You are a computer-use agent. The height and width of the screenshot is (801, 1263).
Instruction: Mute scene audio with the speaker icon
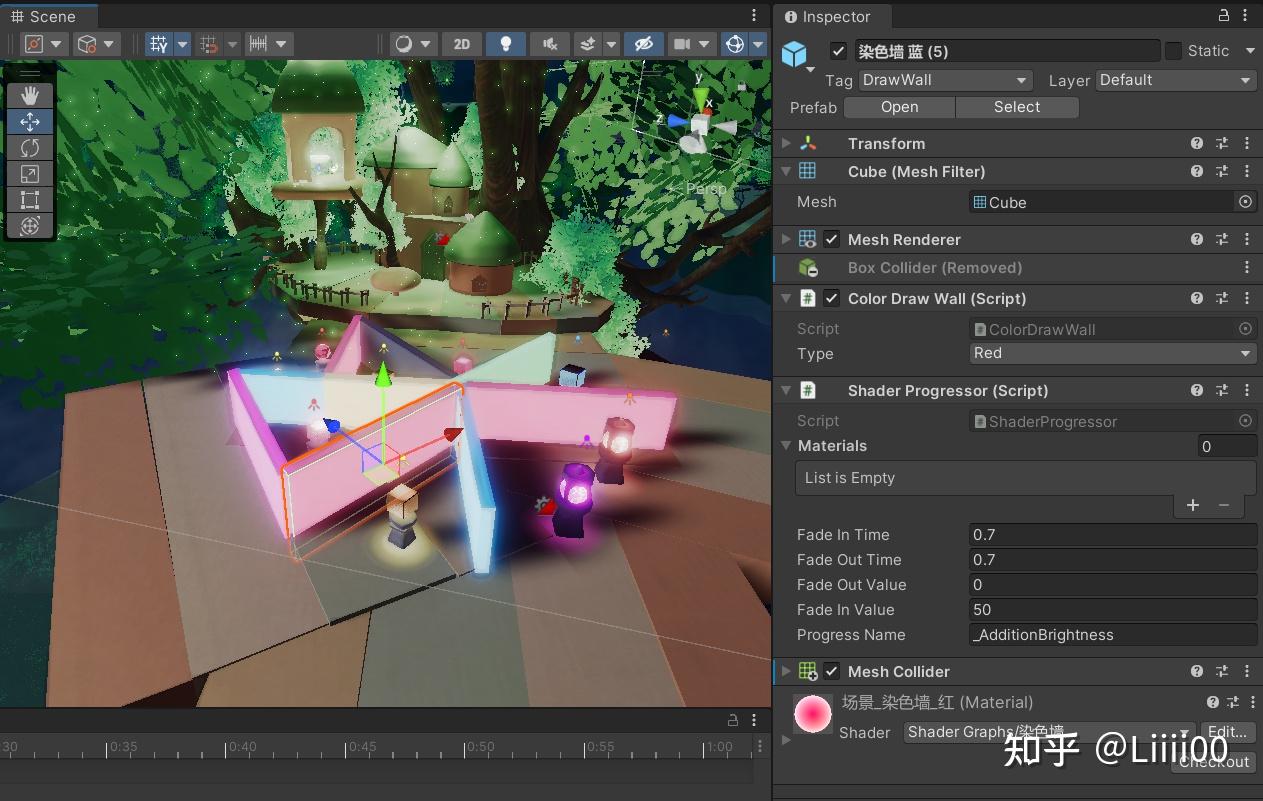coord(549,44)
